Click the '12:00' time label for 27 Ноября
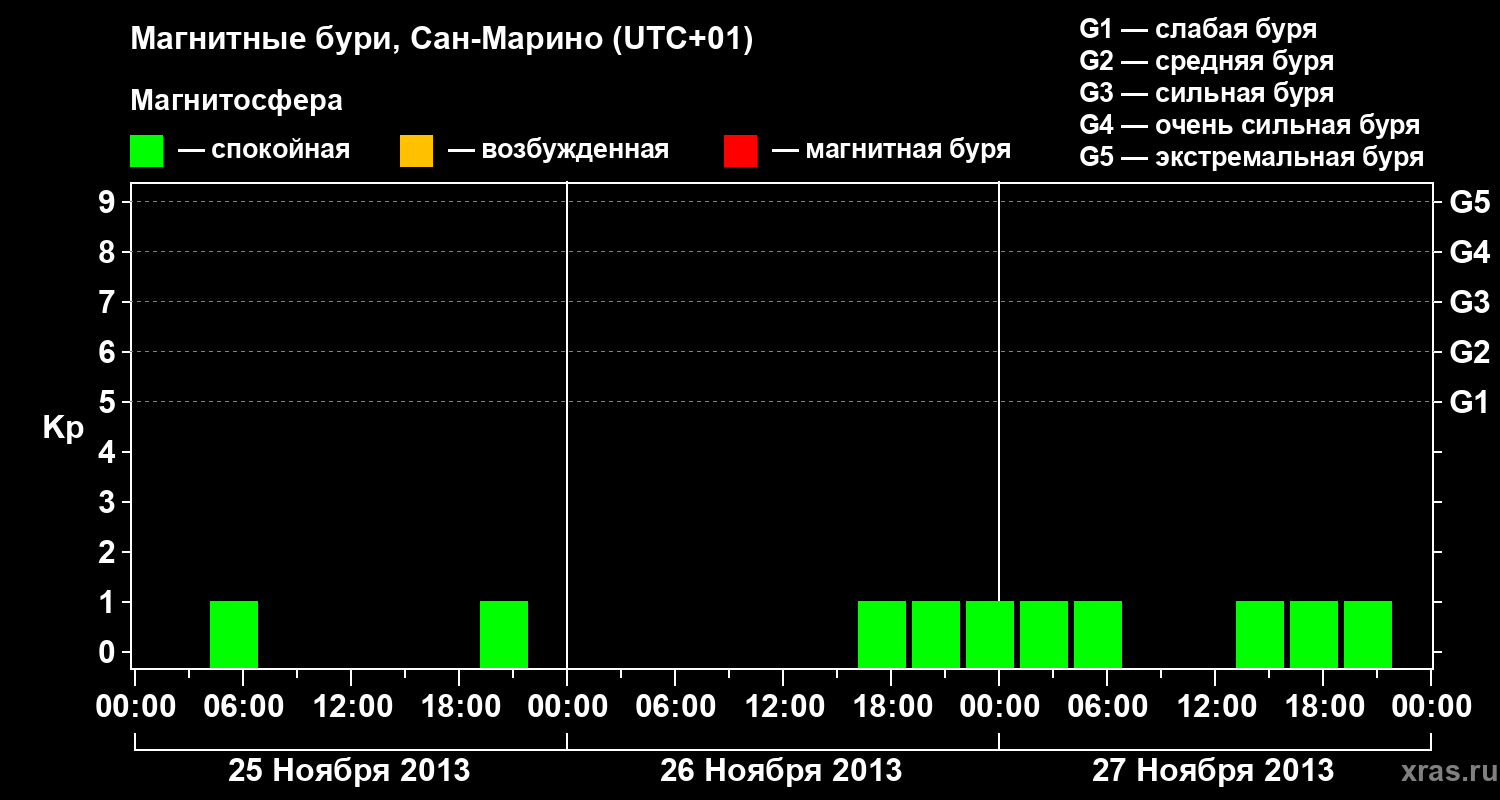This screenshot has width=1500, height=800. pos(1215,707)
